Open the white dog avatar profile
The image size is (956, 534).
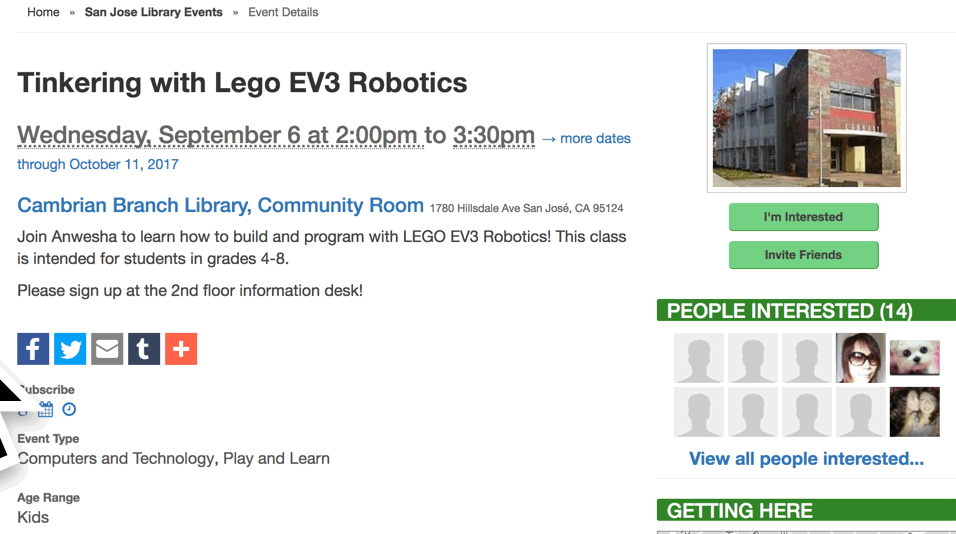914,358
